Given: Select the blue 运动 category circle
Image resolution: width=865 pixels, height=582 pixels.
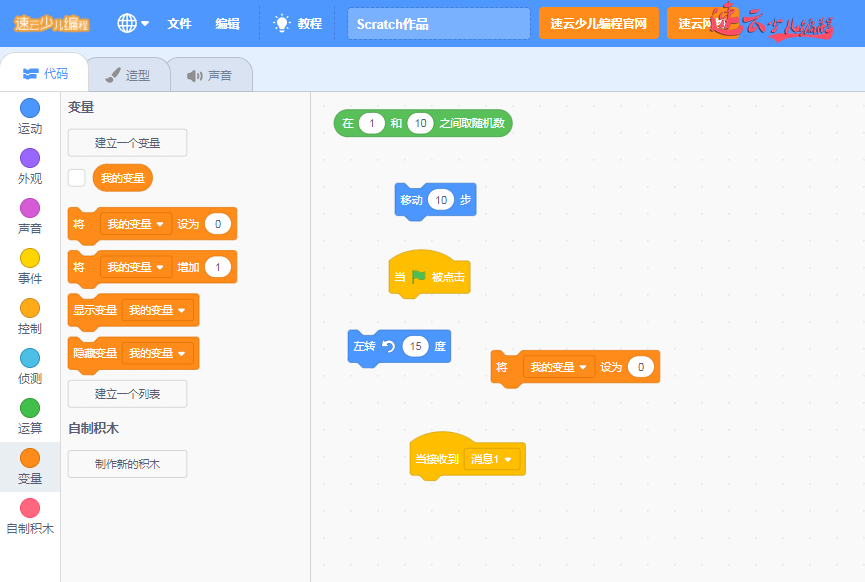Looking at the screenshot, I should click(30, 108).
